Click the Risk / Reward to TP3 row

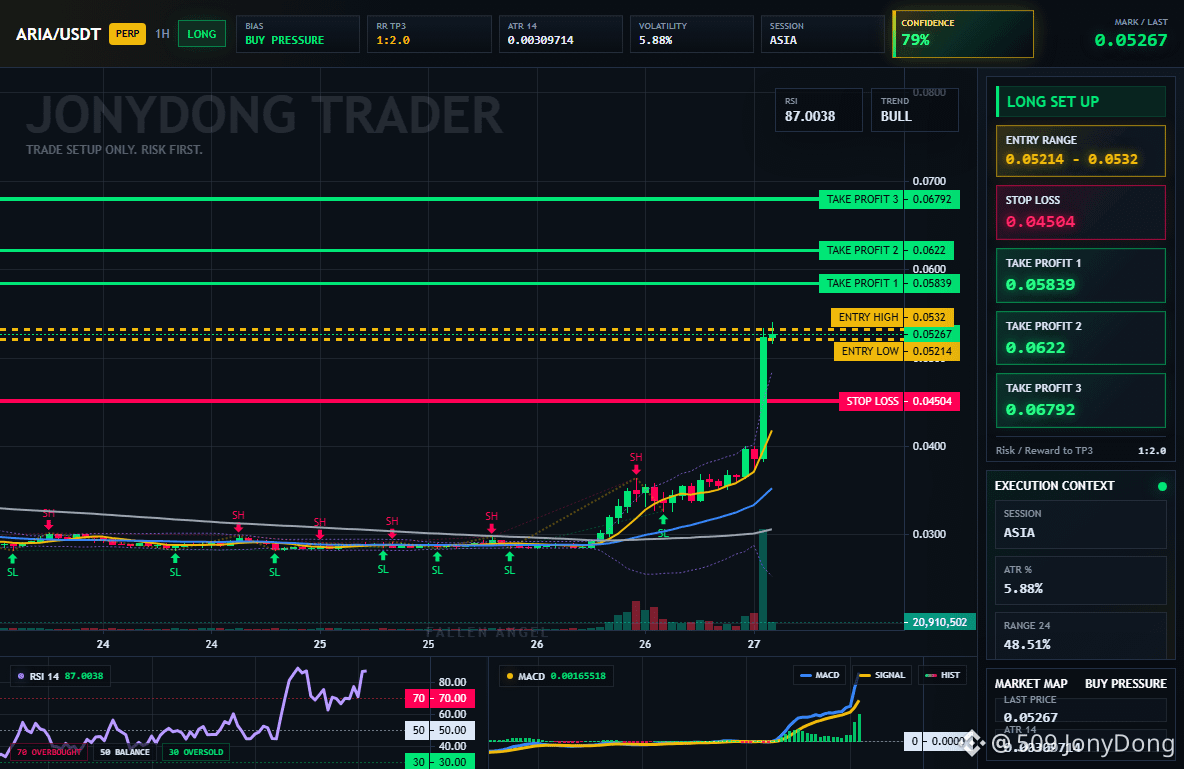(x=1081, y=450)
